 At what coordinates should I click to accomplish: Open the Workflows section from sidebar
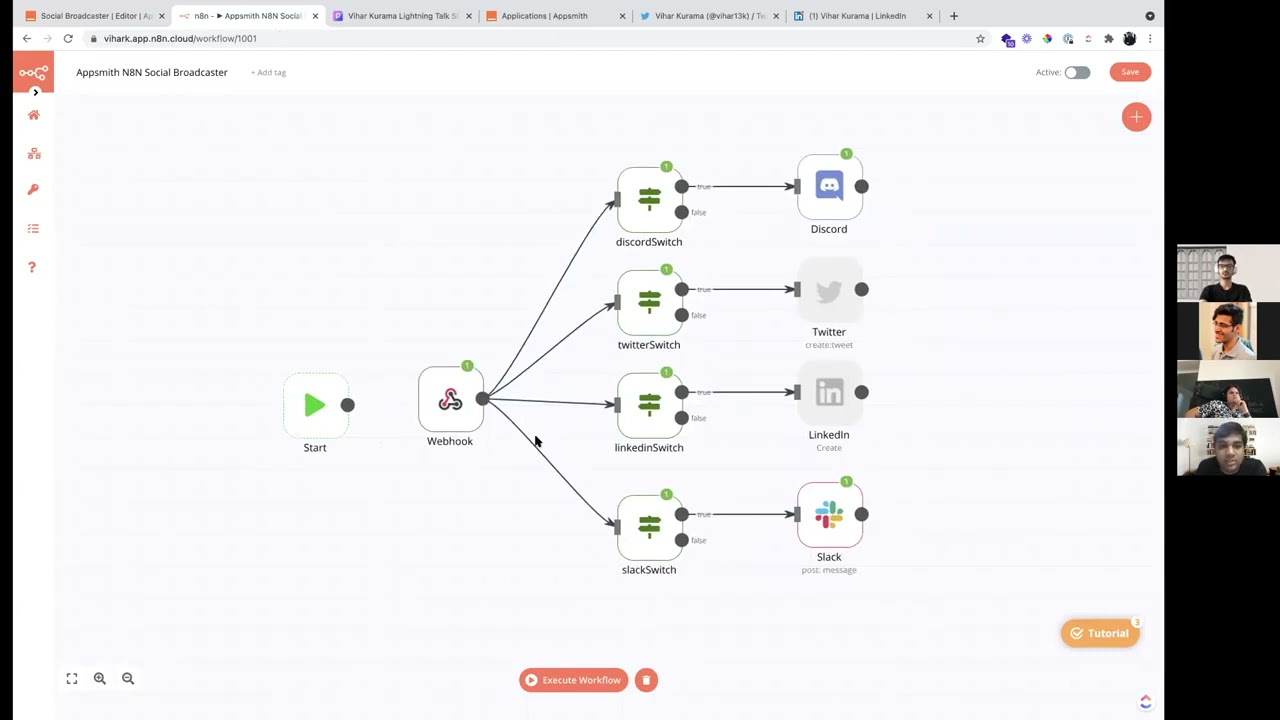pos(34,153)
